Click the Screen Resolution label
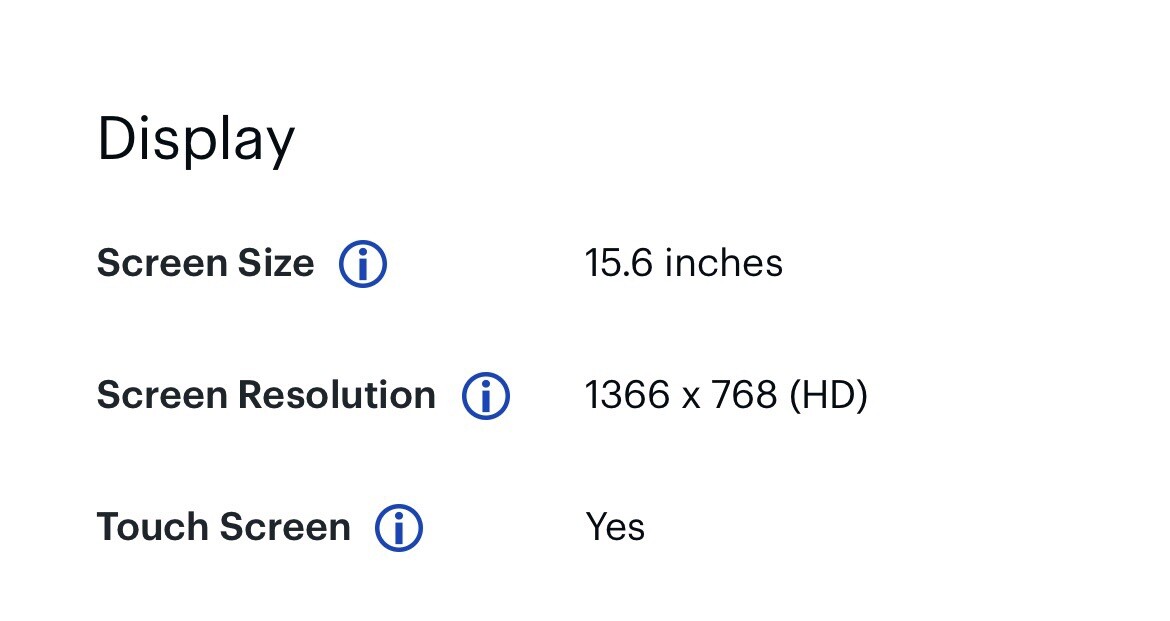Viewport: 1170px width, 621px height. point(266,395)
